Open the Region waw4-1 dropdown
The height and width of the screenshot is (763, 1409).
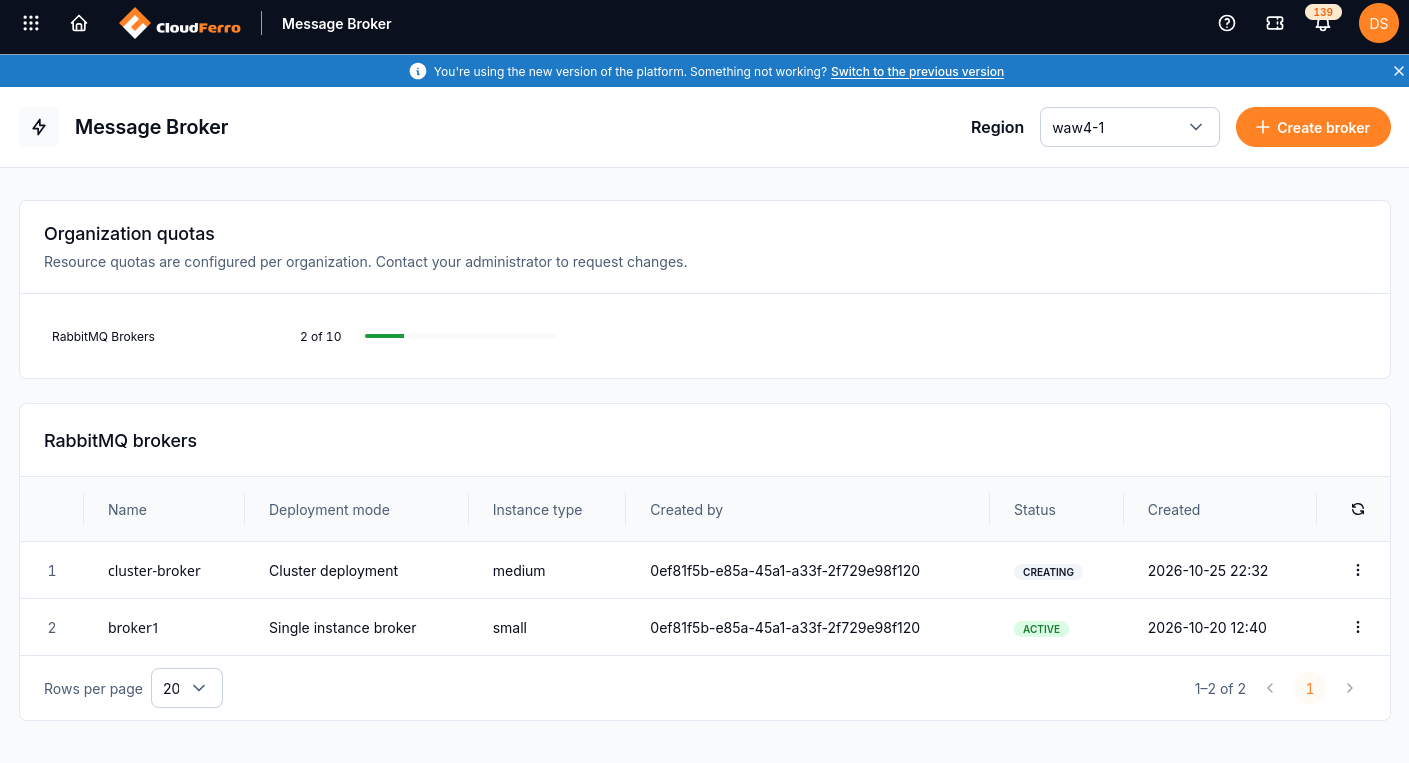[x=1130, y=127]
